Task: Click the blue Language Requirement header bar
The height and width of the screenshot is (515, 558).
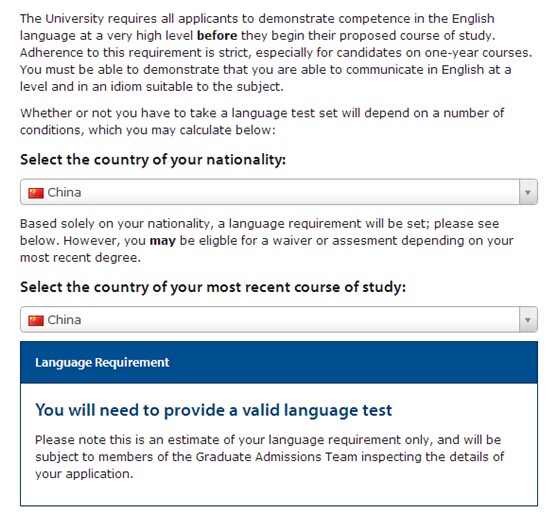Action: pyautogui.click(x=279, y=362)
